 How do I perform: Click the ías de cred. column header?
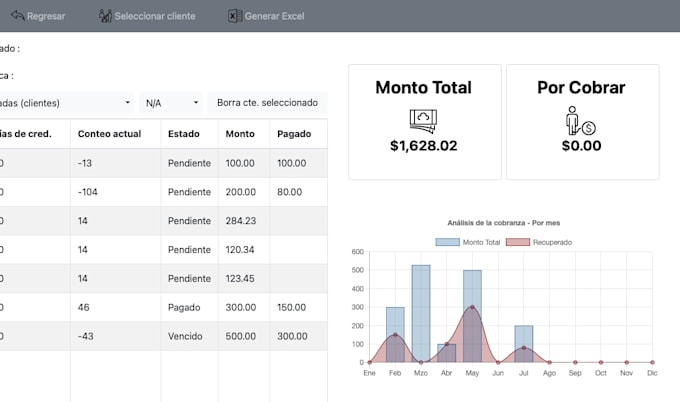(26, 134)
